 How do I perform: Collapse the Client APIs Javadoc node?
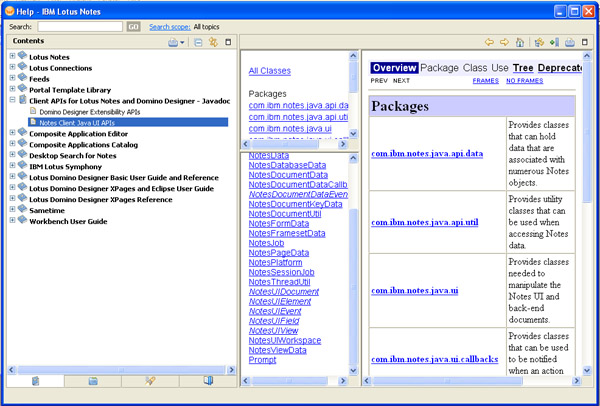[x=12, y=100]
